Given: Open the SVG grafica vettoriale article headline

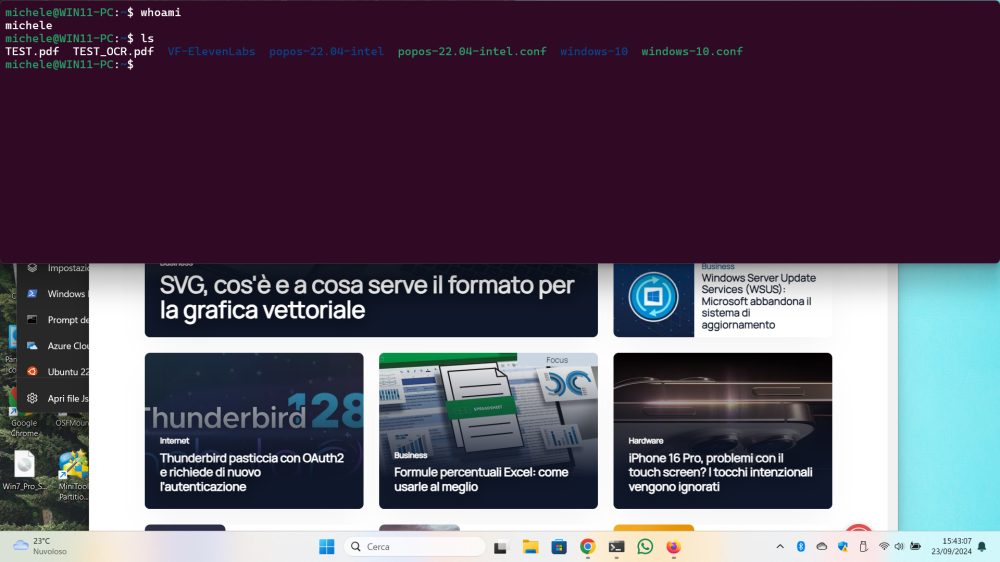Looking at the screenshot, I should (x=367, y=297).
